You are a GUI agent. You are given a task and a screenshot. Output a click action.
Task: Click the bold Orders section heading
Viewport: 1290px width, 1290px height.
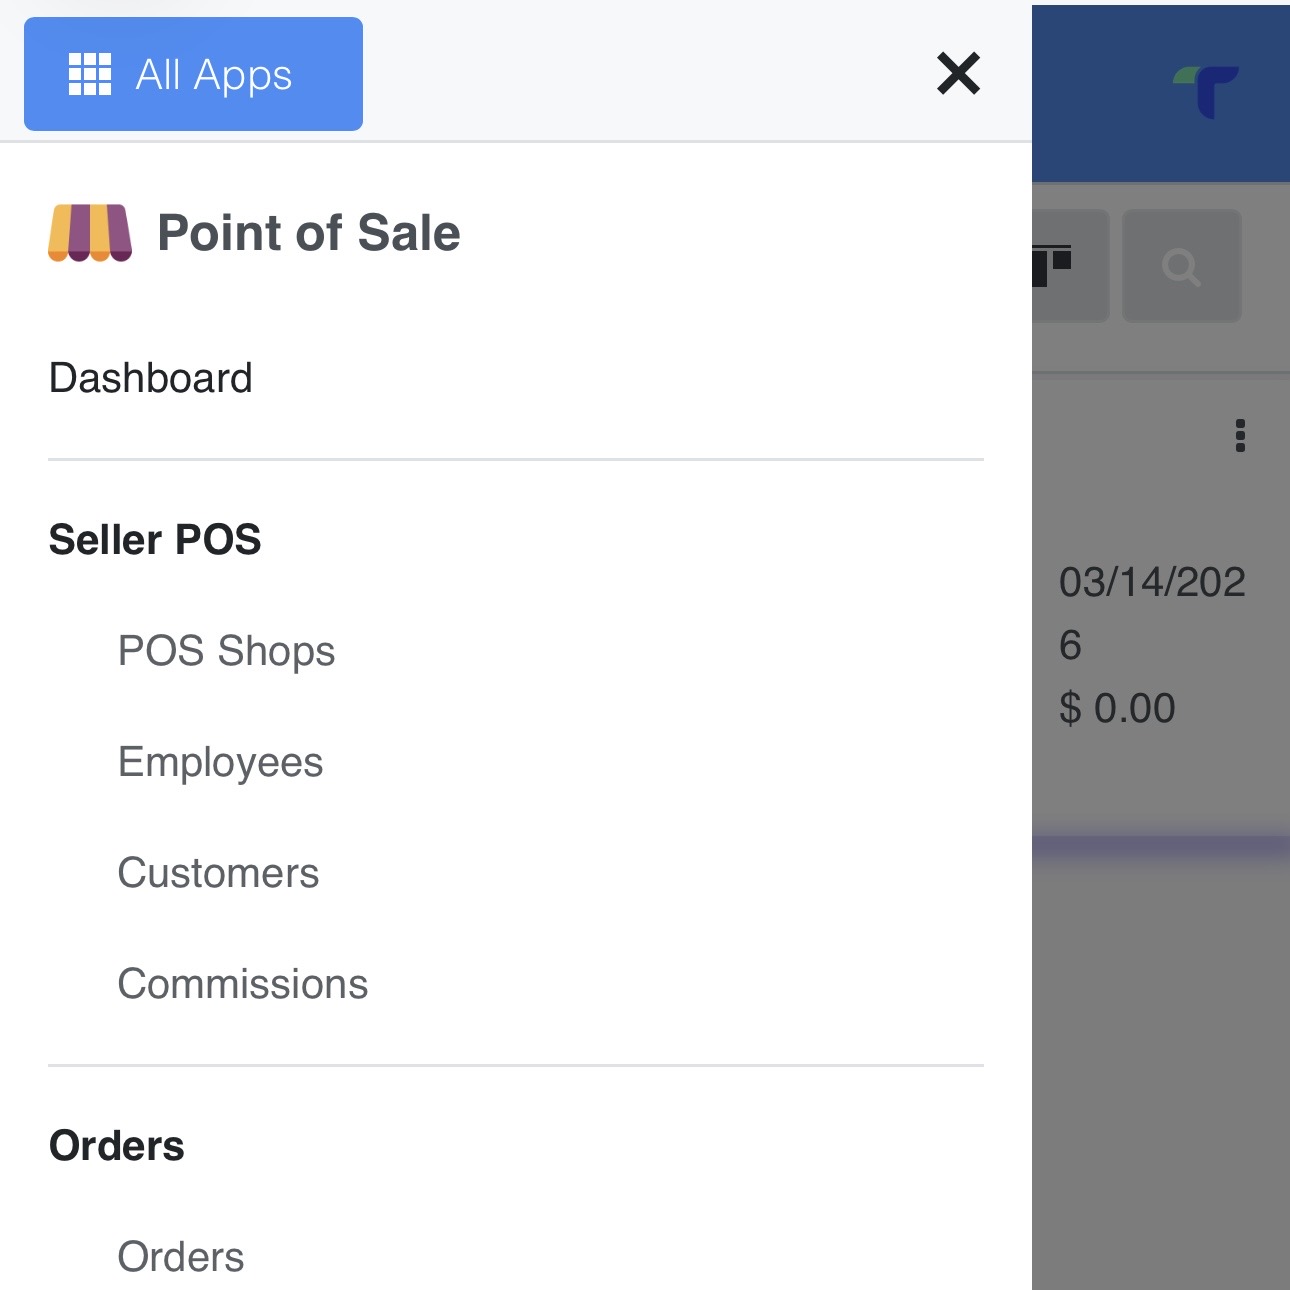coord(117,1146)
